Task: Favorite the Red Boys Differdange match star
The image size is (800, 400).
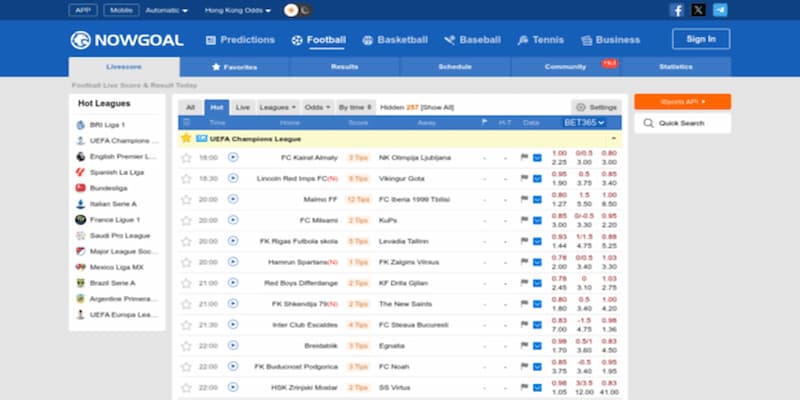Action: point(186,284)
